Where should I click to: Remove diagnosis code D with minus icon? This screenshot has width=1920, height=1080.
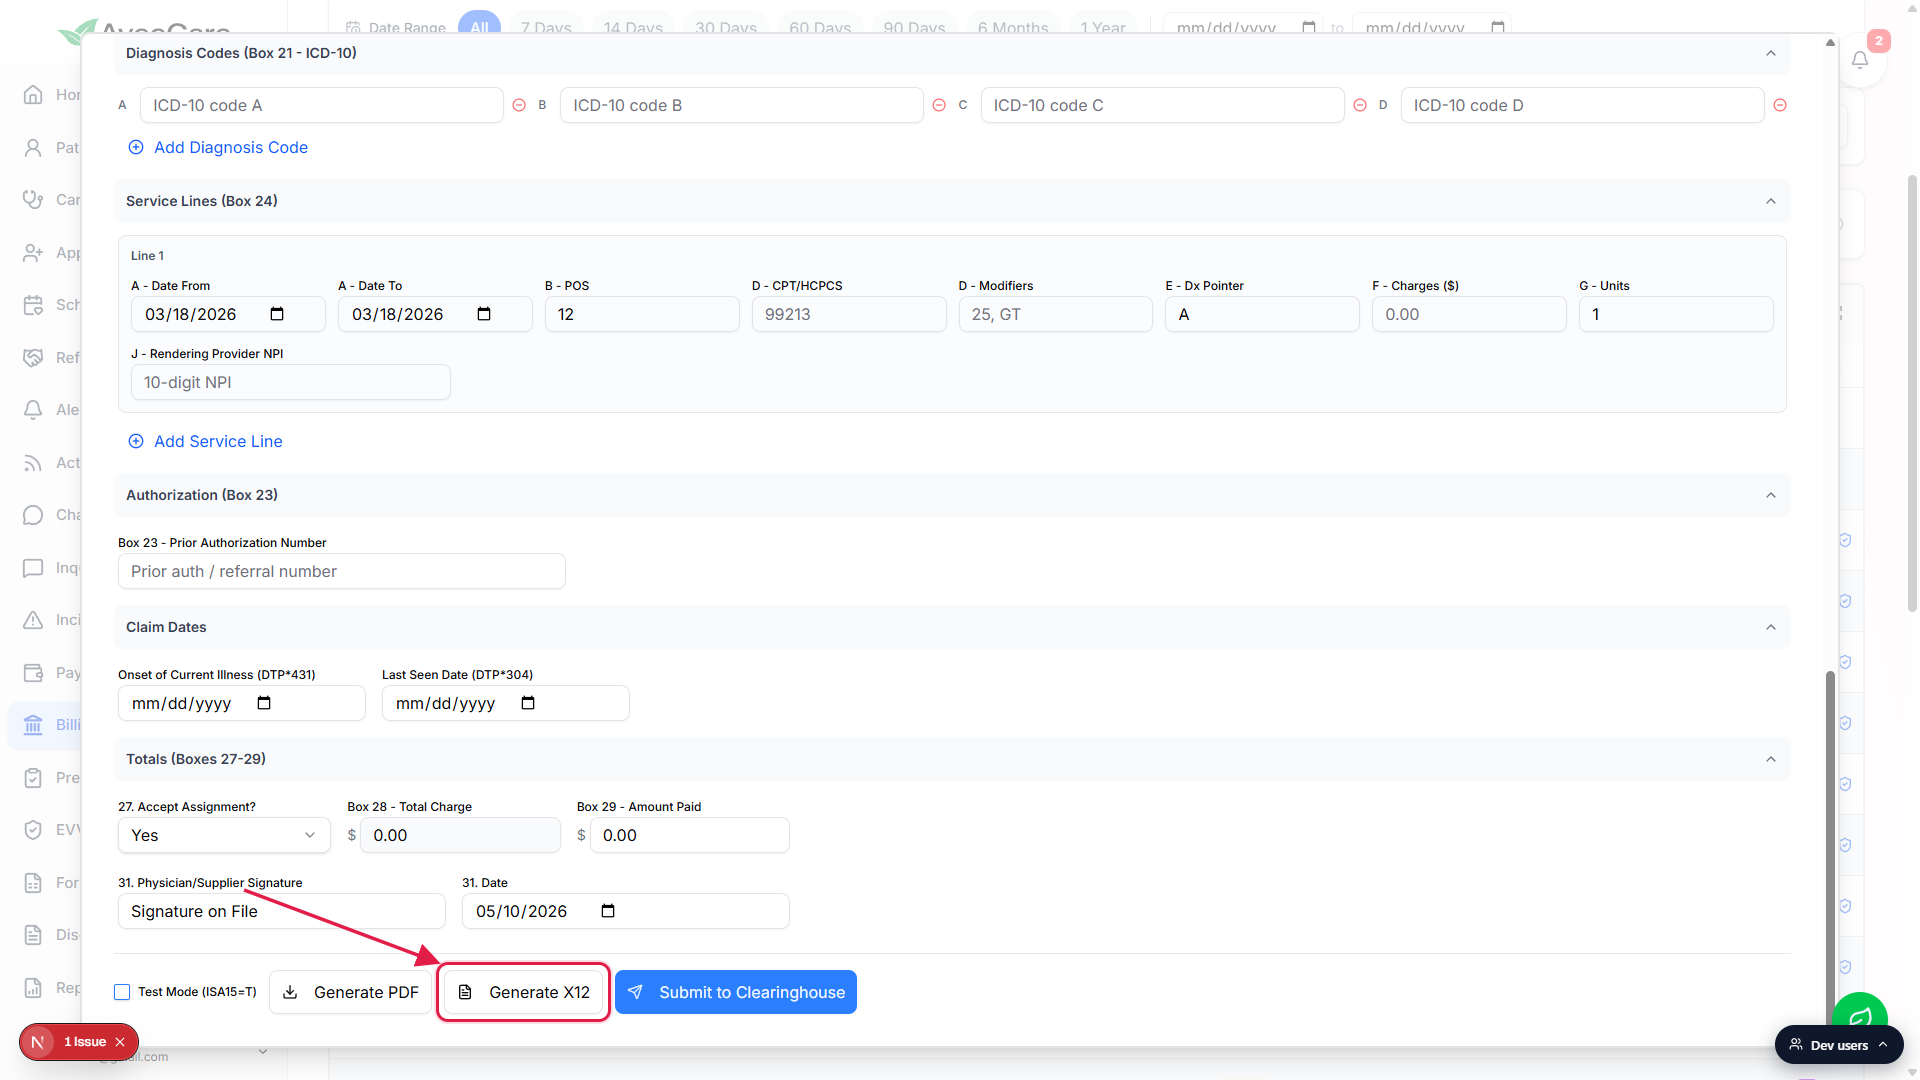[x=1780, y=105]
